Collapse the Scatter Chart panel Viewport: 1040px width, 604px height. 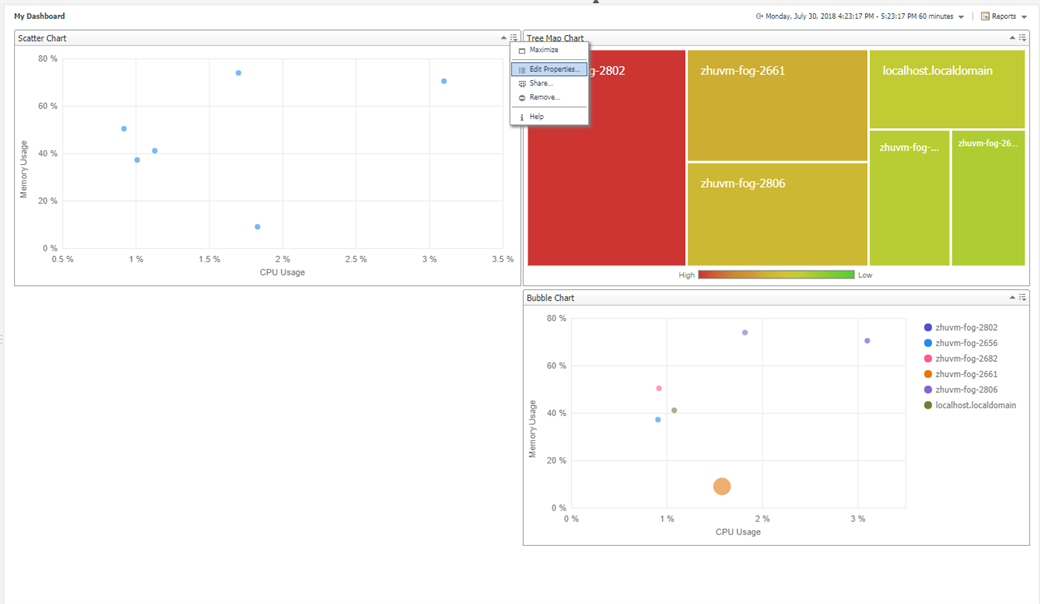503,38
